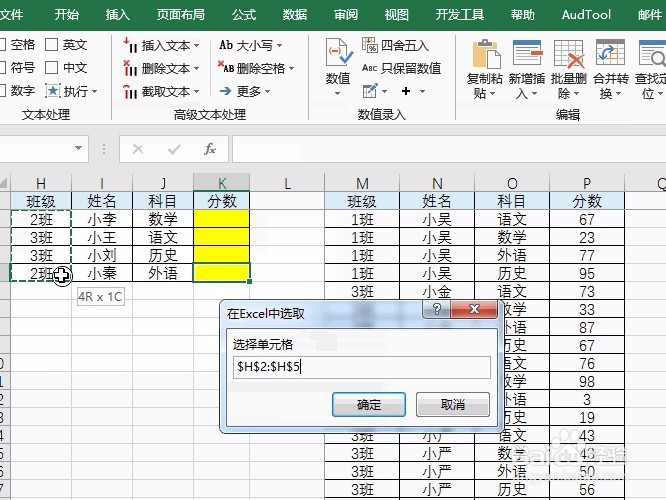Image resolution: width=666 pixels, height=500 pixels.
Task: Open the 视图 ribbon tab
Action: (396, 14)
